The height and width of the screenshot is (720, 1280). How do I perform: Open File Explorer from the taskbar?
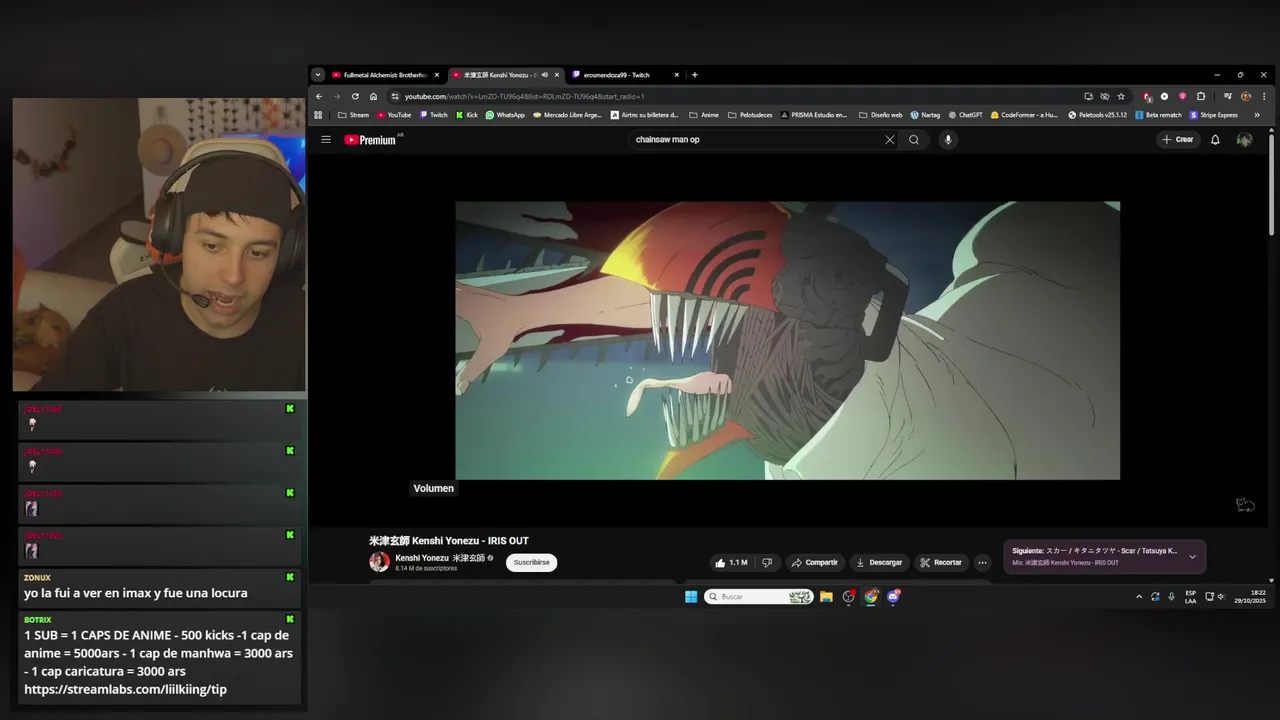tap(826, 597)
